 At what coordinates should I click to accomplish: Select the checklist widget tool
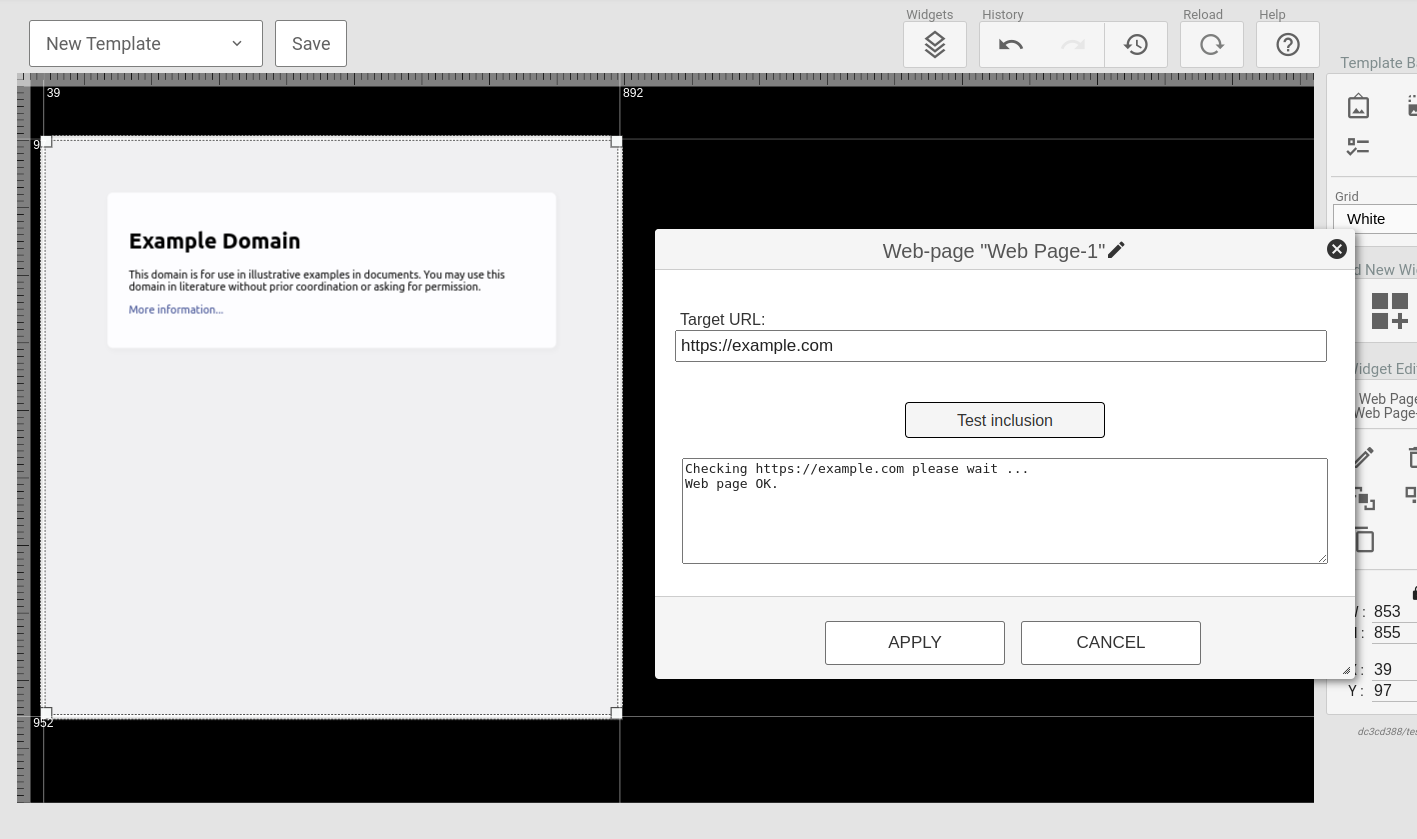click(1358, 146)
